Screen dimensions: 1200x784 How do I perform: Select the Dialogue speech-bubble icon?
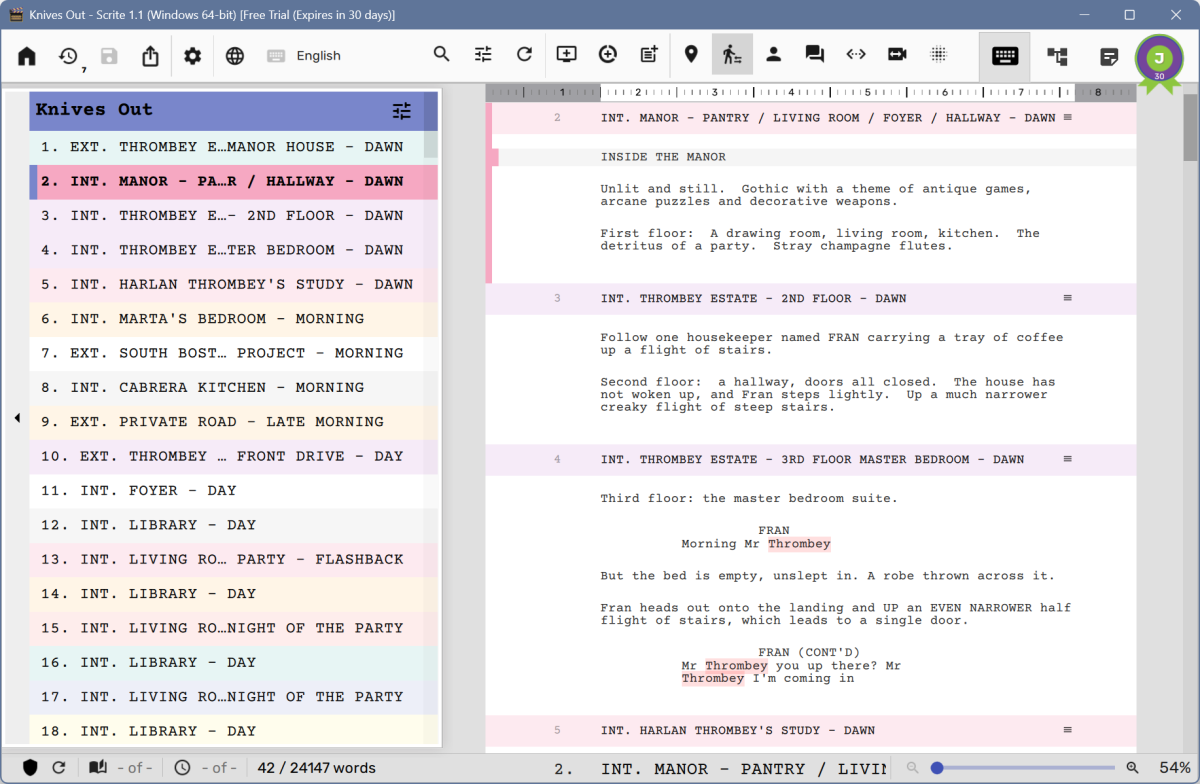pos(814,56)
